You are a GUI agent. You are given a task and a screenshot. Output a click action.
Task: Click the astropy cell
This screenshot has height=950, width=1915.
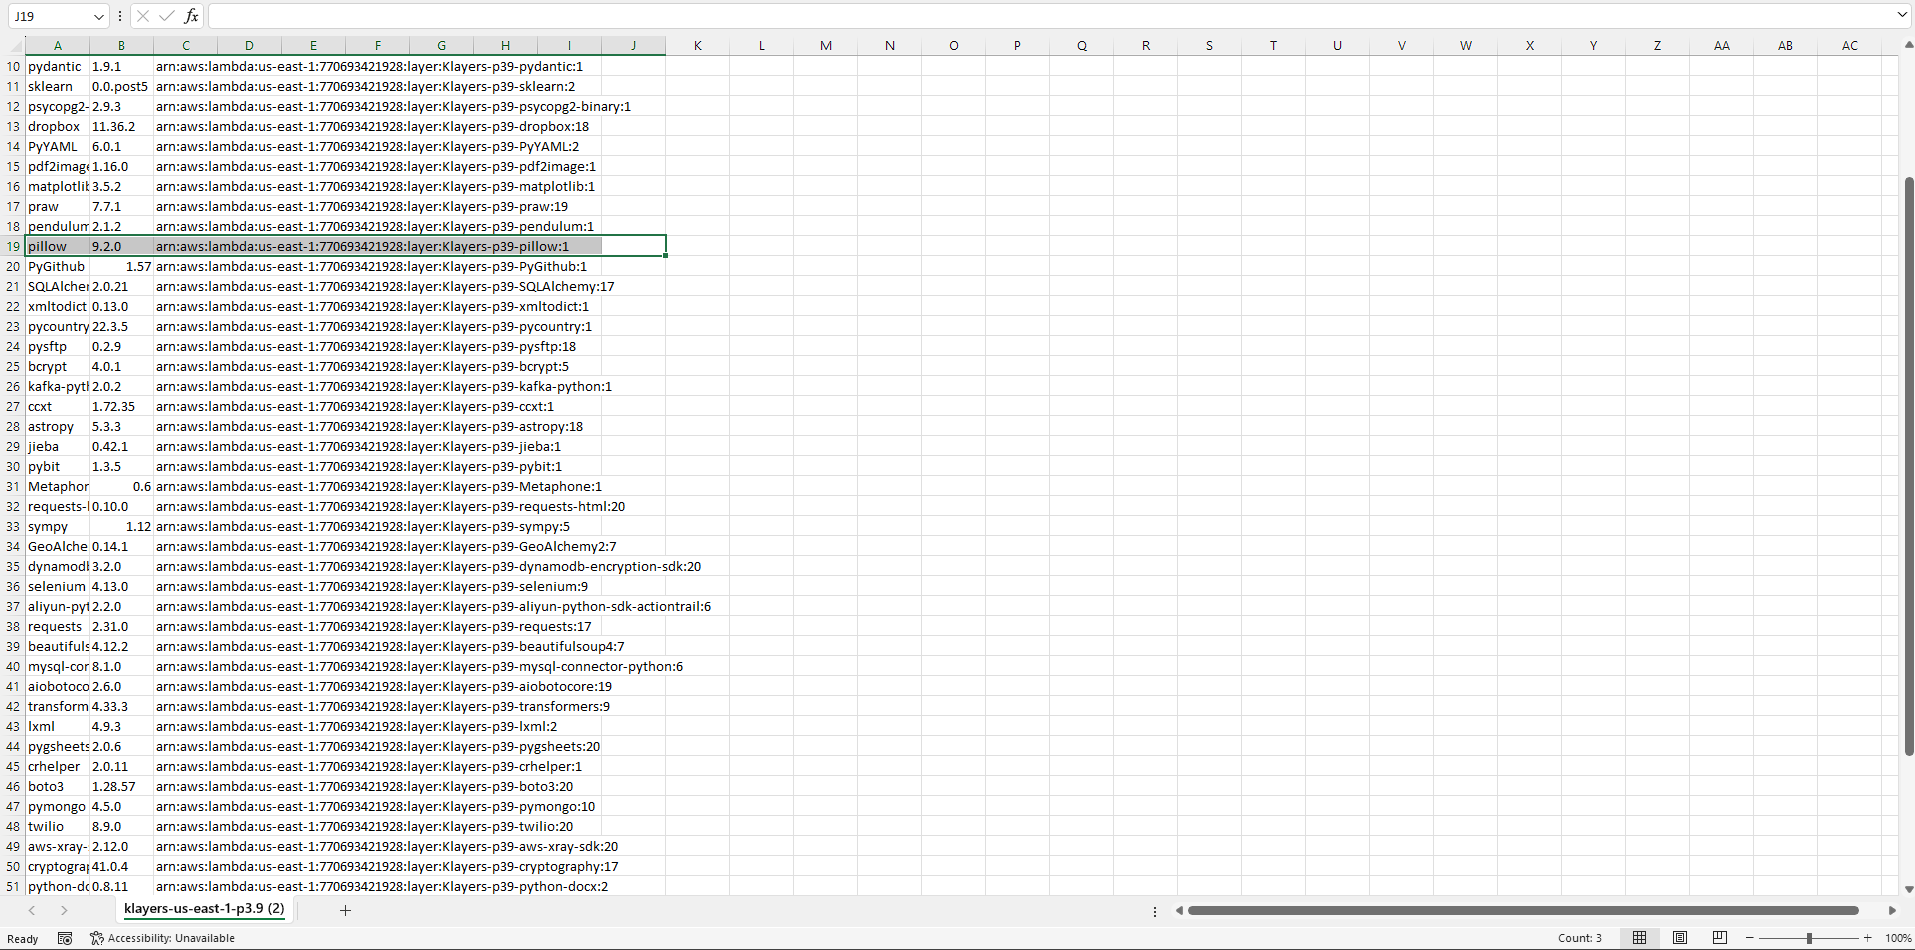58,426
